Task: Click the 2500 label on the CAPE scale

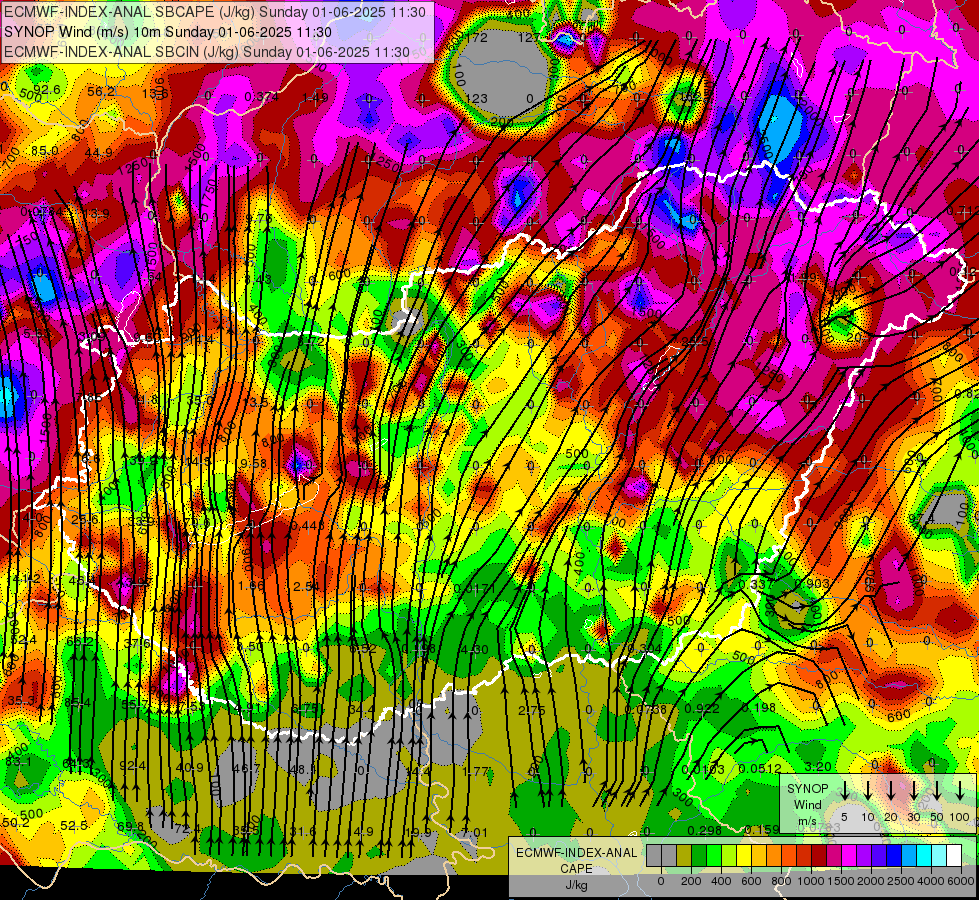Action: pos(902,881)
